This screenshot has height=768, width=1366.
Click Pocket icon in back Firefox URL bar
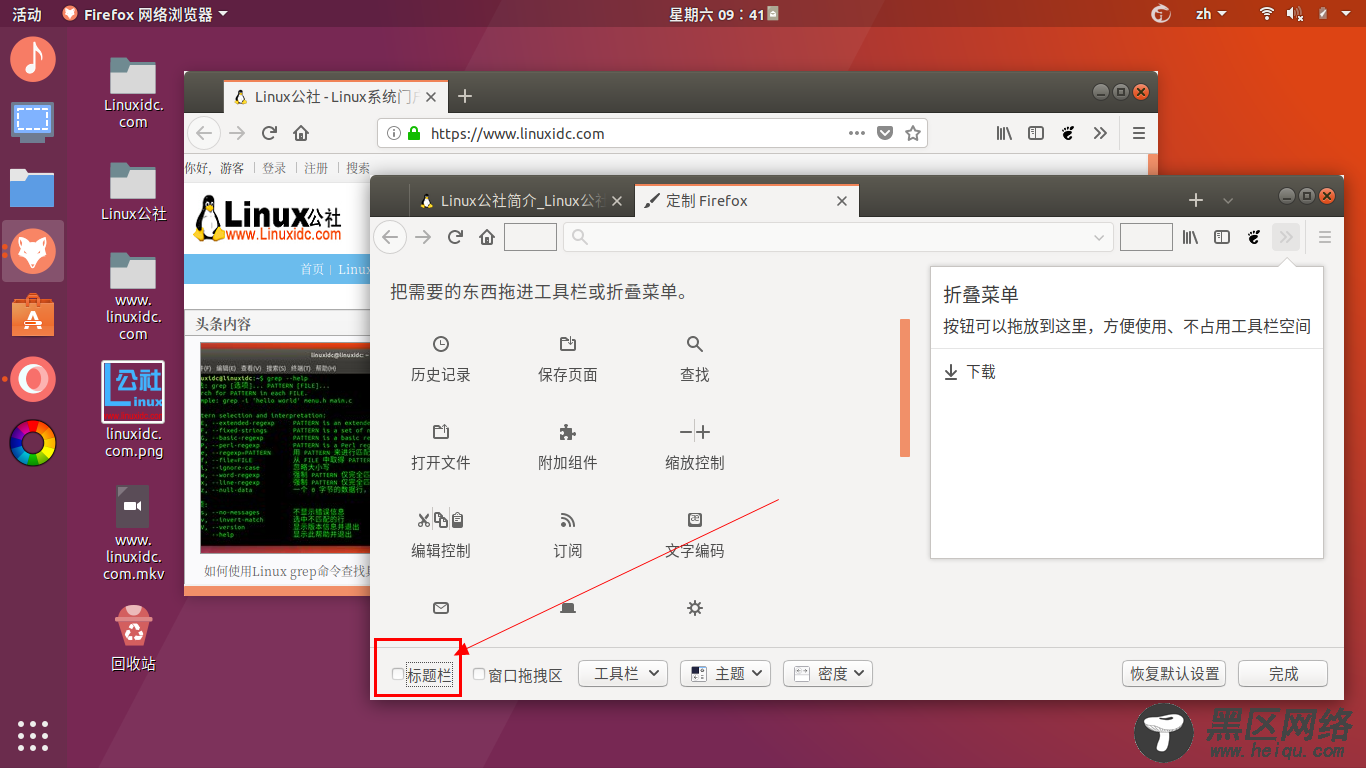pos(885,133)
